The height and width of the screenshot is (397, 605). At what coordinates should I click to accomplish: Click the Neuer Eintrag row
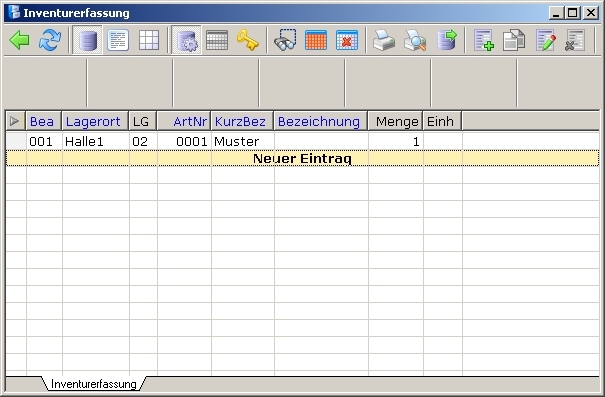(302, 158)
